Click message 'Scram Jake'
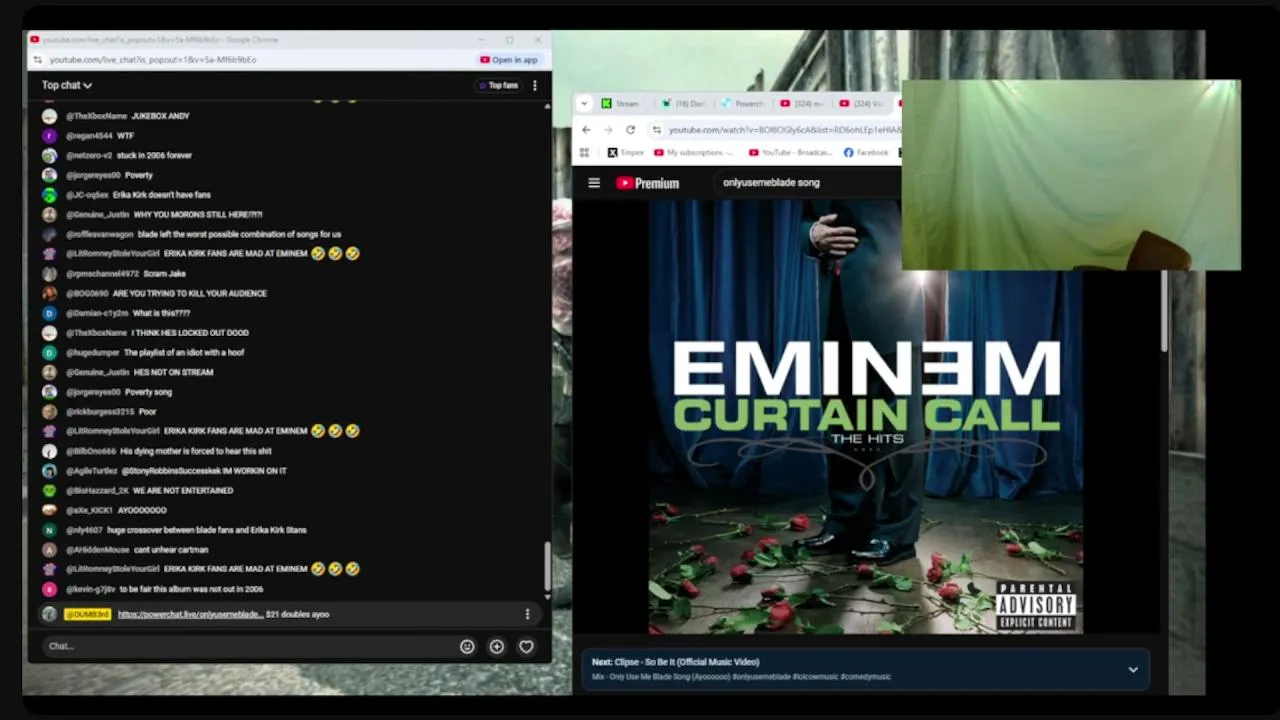The height and width of the screenshot is (720, 1280). [x=165, y=273]
